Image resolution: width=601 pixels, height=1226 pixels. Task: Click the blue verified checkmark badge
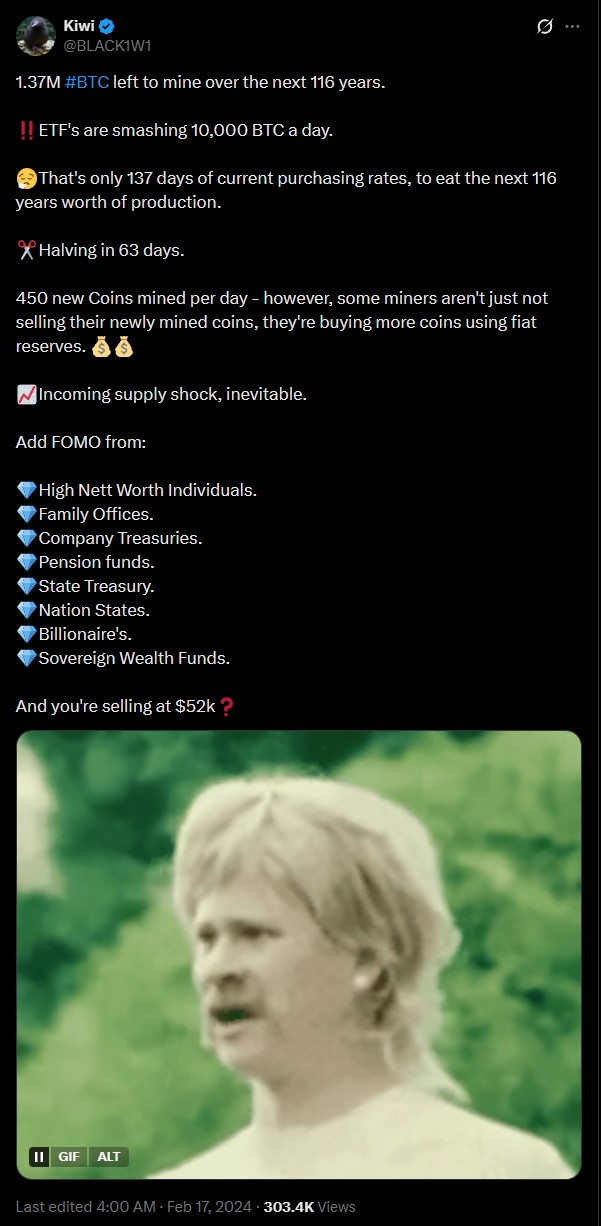tap(107, 26)
